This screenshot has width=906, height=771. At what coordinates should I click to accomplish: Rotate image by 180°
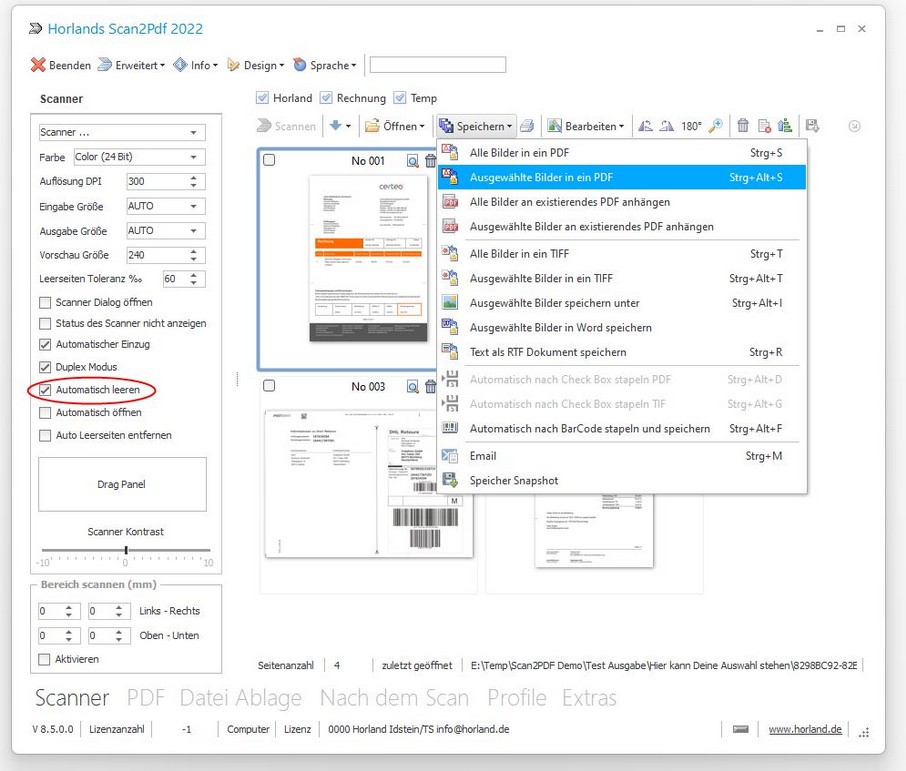(691, 125)
